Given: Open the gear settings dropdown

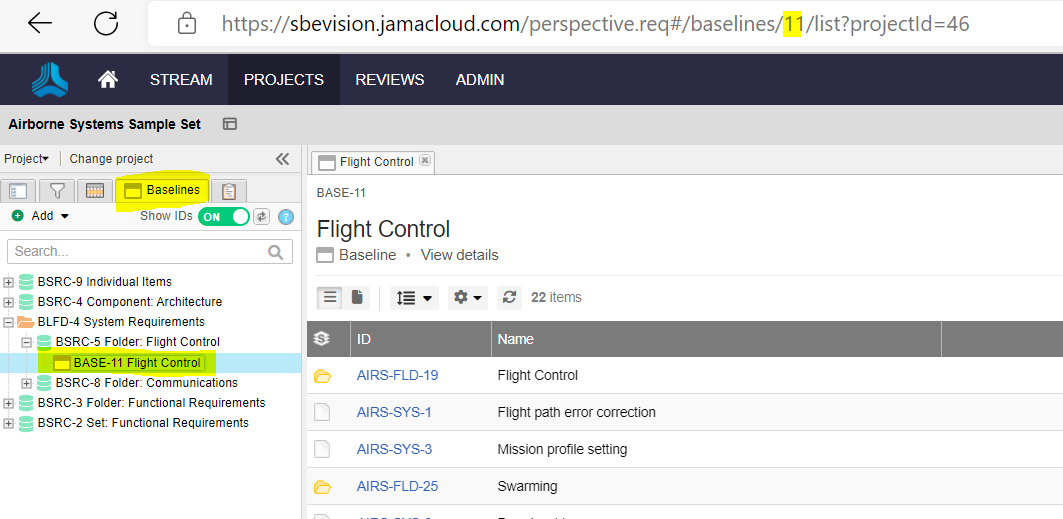Looking at the screenshot, I should [467, 297].
